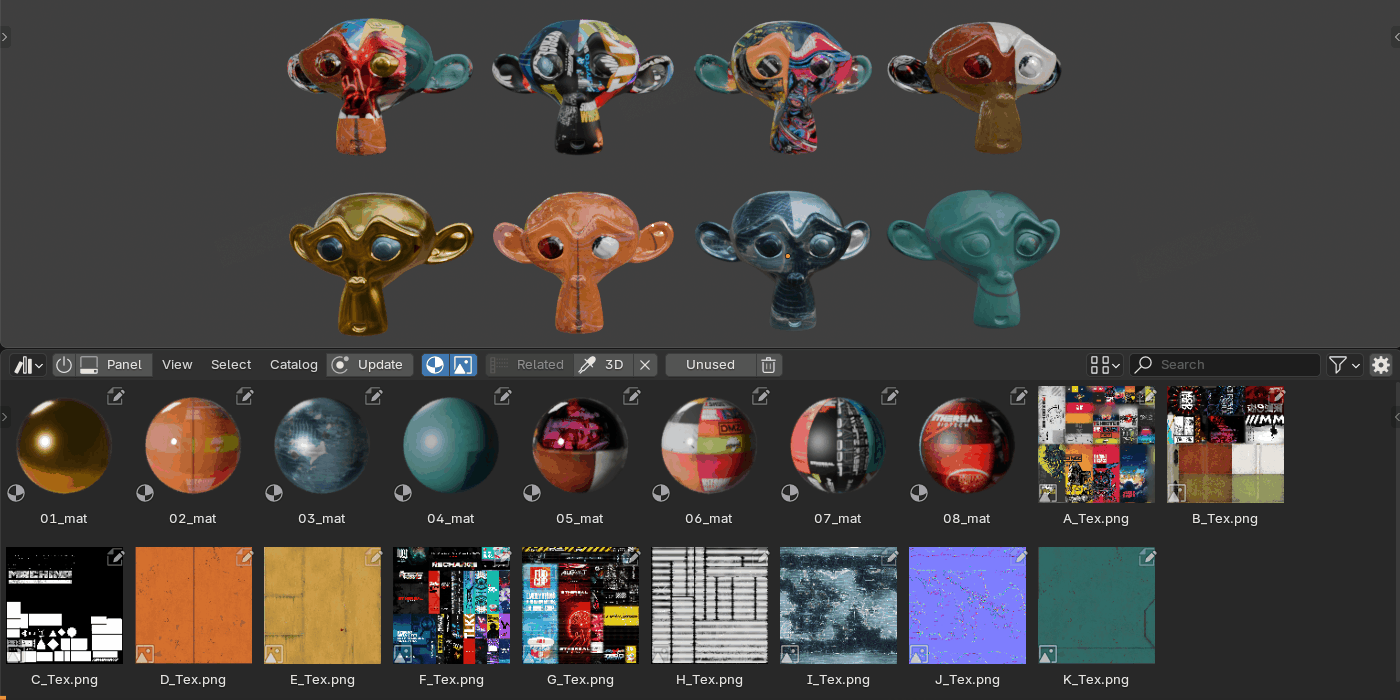The width and height of the screenshot is (1400, 700).
Task: Expand the viewport left sidebar arrow
Action: click(4, 37)
